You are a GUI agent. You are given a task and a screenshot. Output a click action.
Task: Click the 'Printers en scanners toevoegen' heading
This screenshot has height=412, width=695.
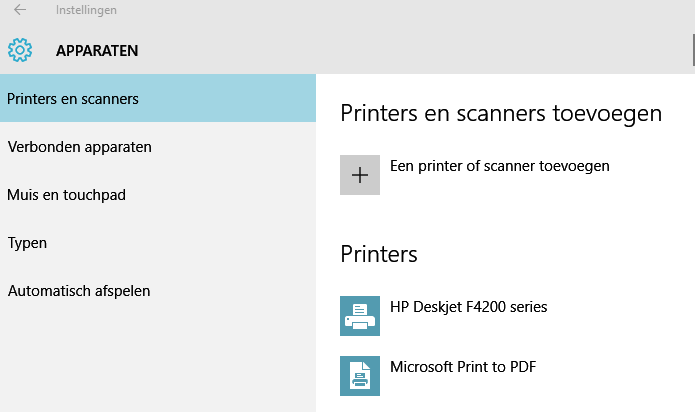click(501, 113)
